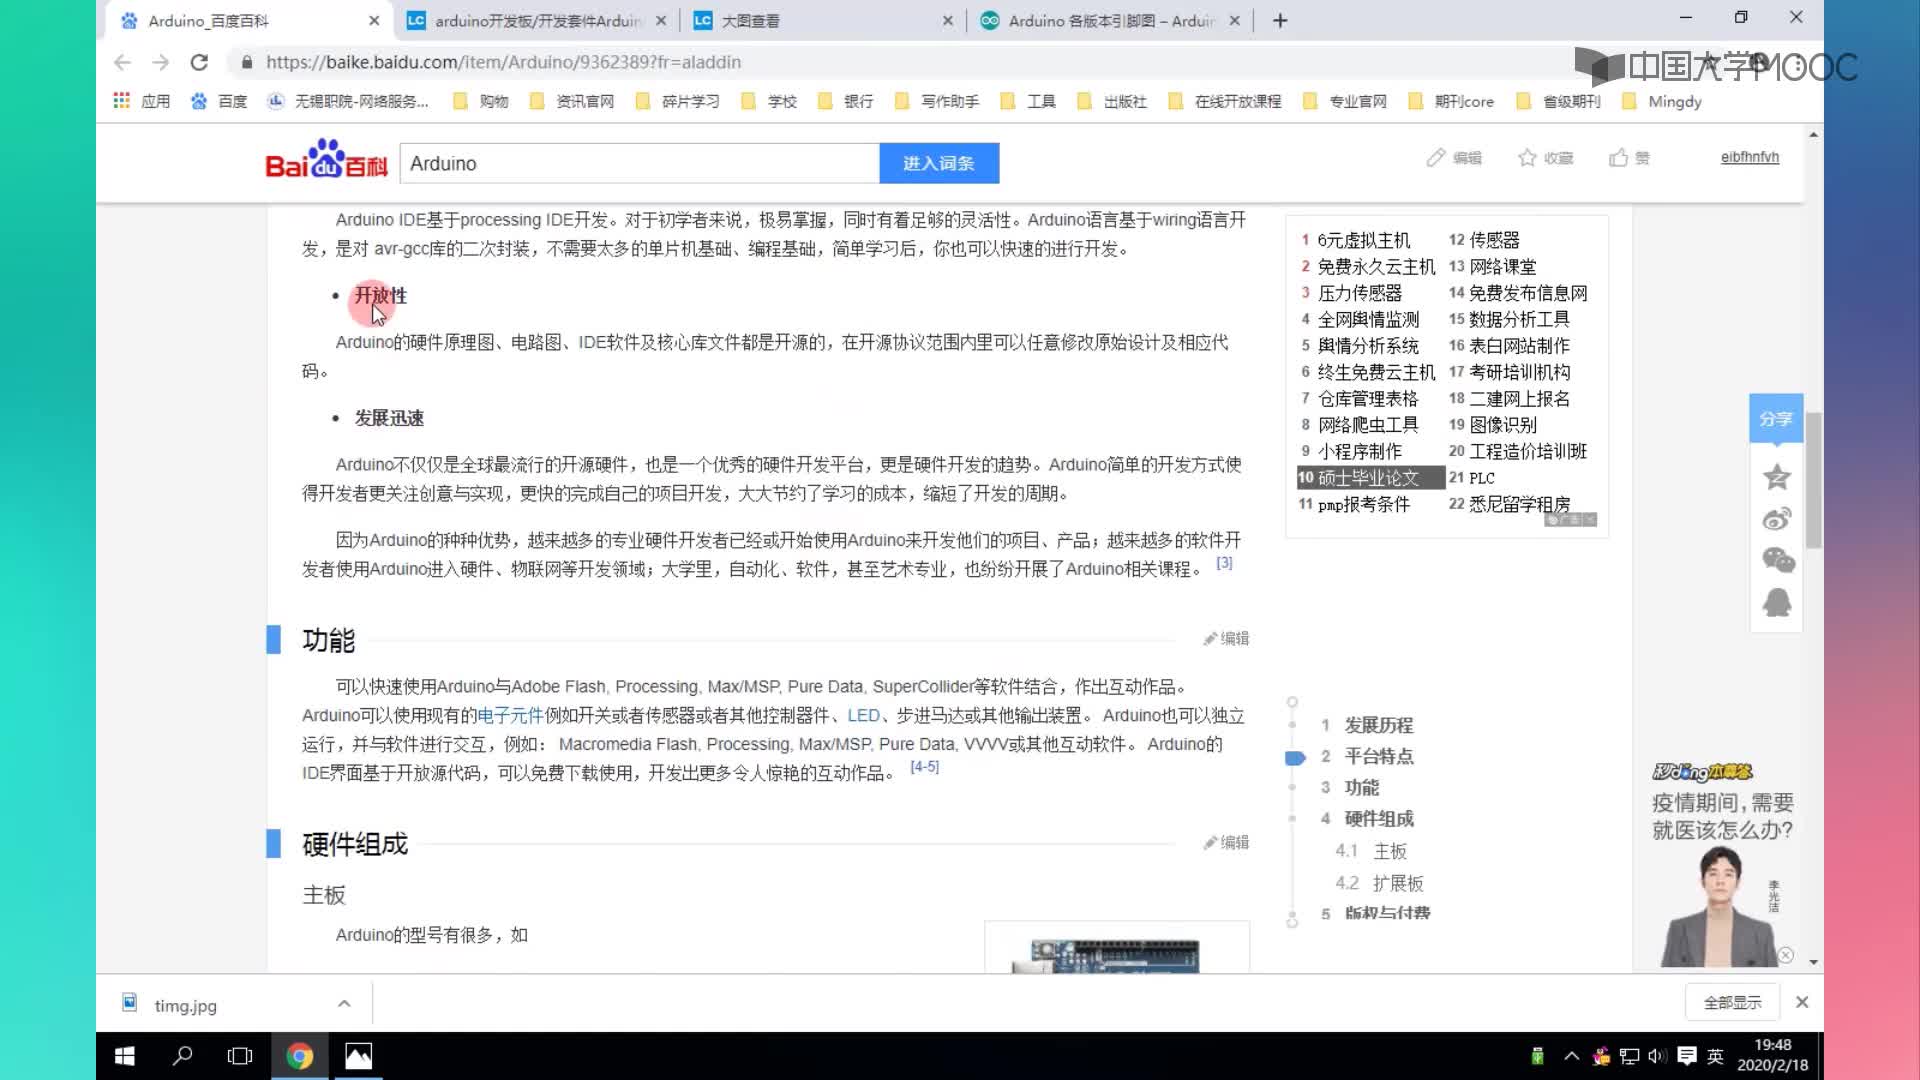Open the action center notification icon
Image resolution: width=1920 pixels, height=1080 pixels.
(x=1687, y=1056)
